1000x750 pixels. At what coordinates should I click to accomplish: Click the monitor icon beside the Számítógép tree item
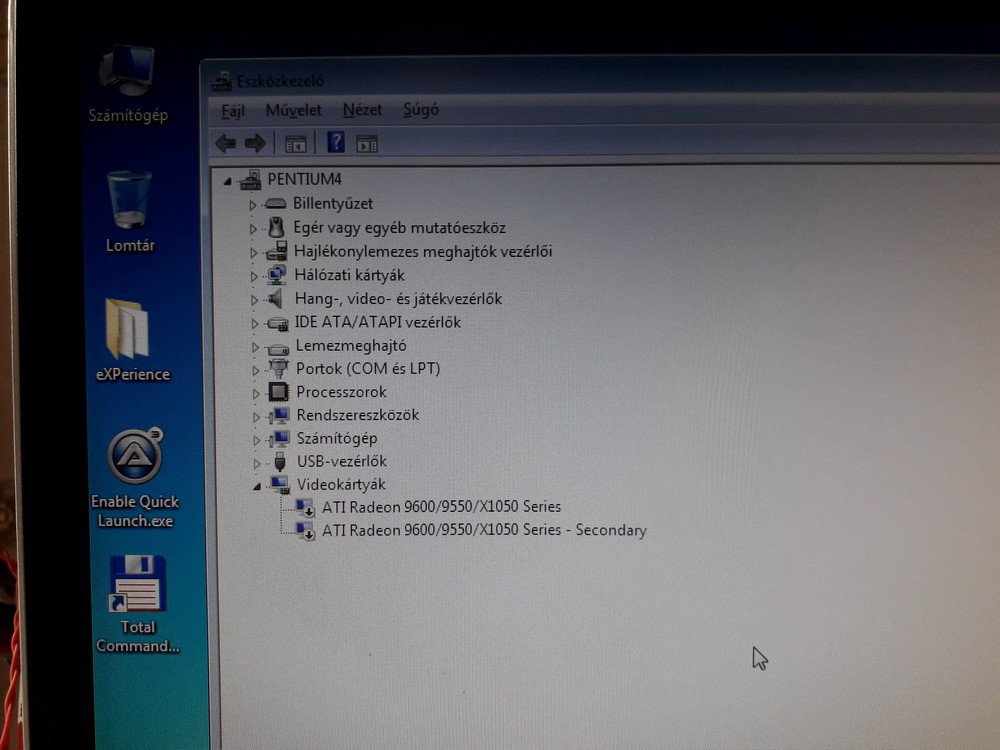tap(279, 438)
